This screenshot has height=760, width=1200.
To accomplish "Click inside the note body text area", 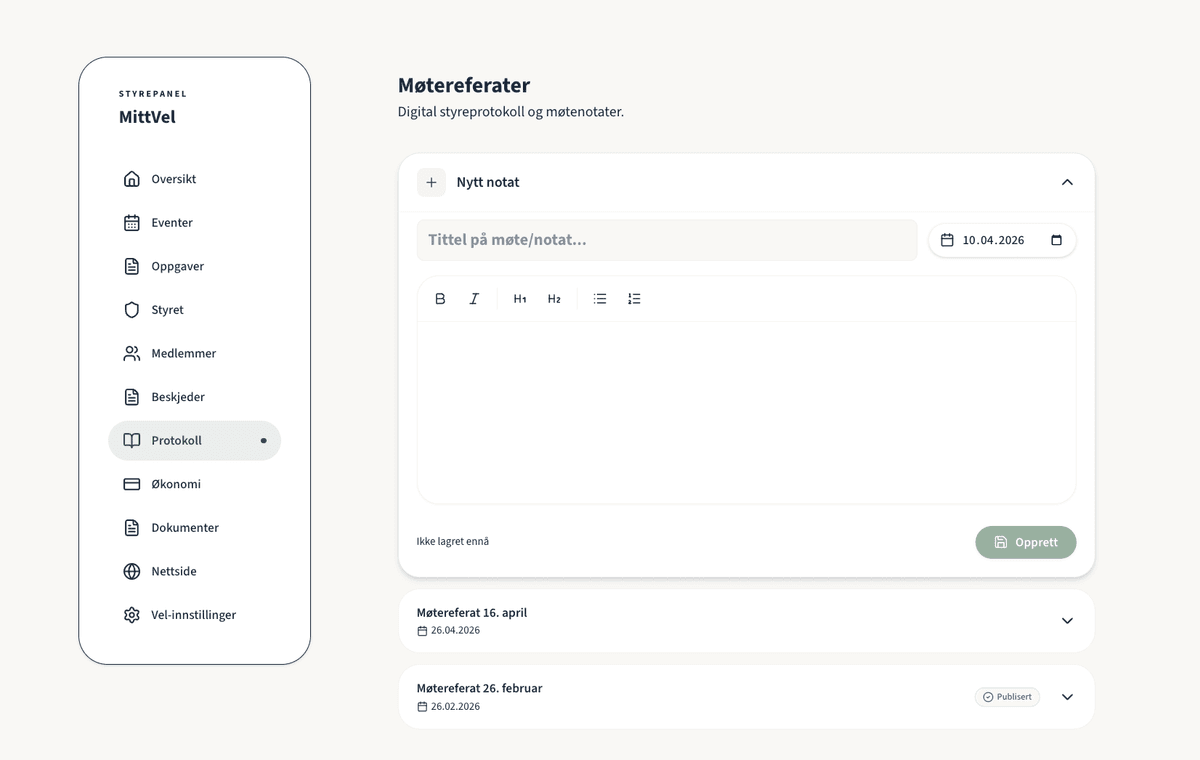I will pos(746,412).
